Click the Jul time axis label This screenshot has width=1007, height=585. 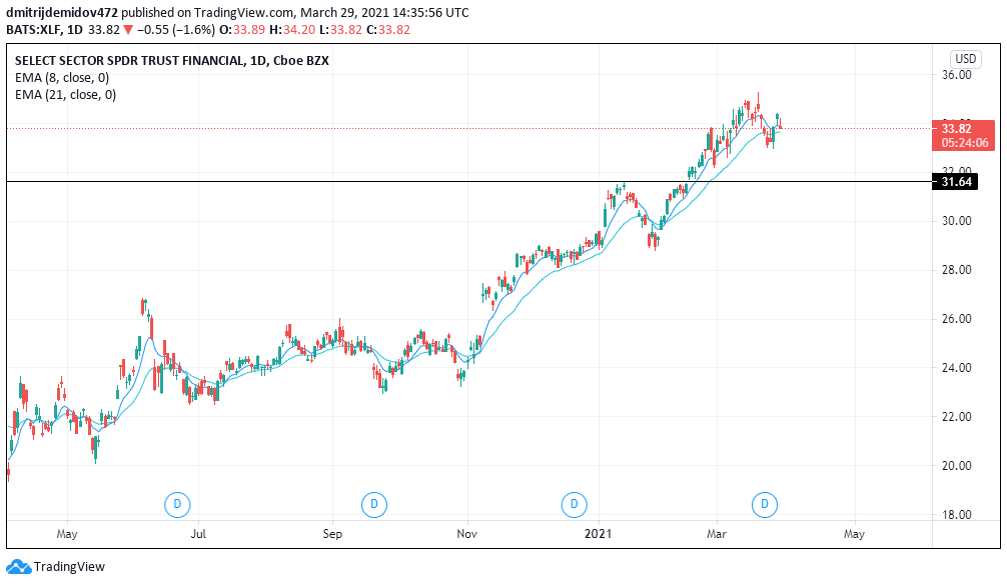coord(198,534)
